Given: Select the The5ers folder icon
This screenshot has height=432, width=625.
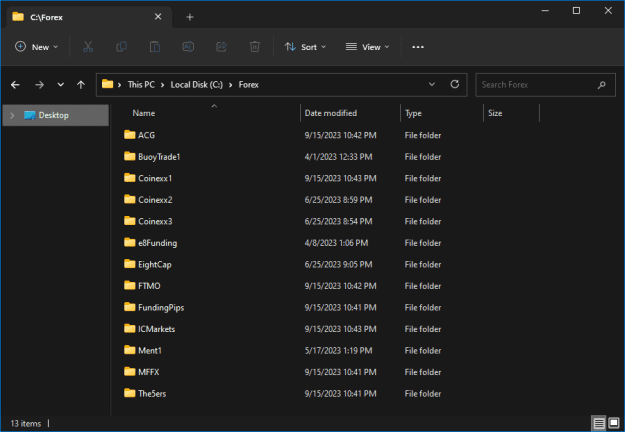Looking at the screenshot, I should 130,393.
